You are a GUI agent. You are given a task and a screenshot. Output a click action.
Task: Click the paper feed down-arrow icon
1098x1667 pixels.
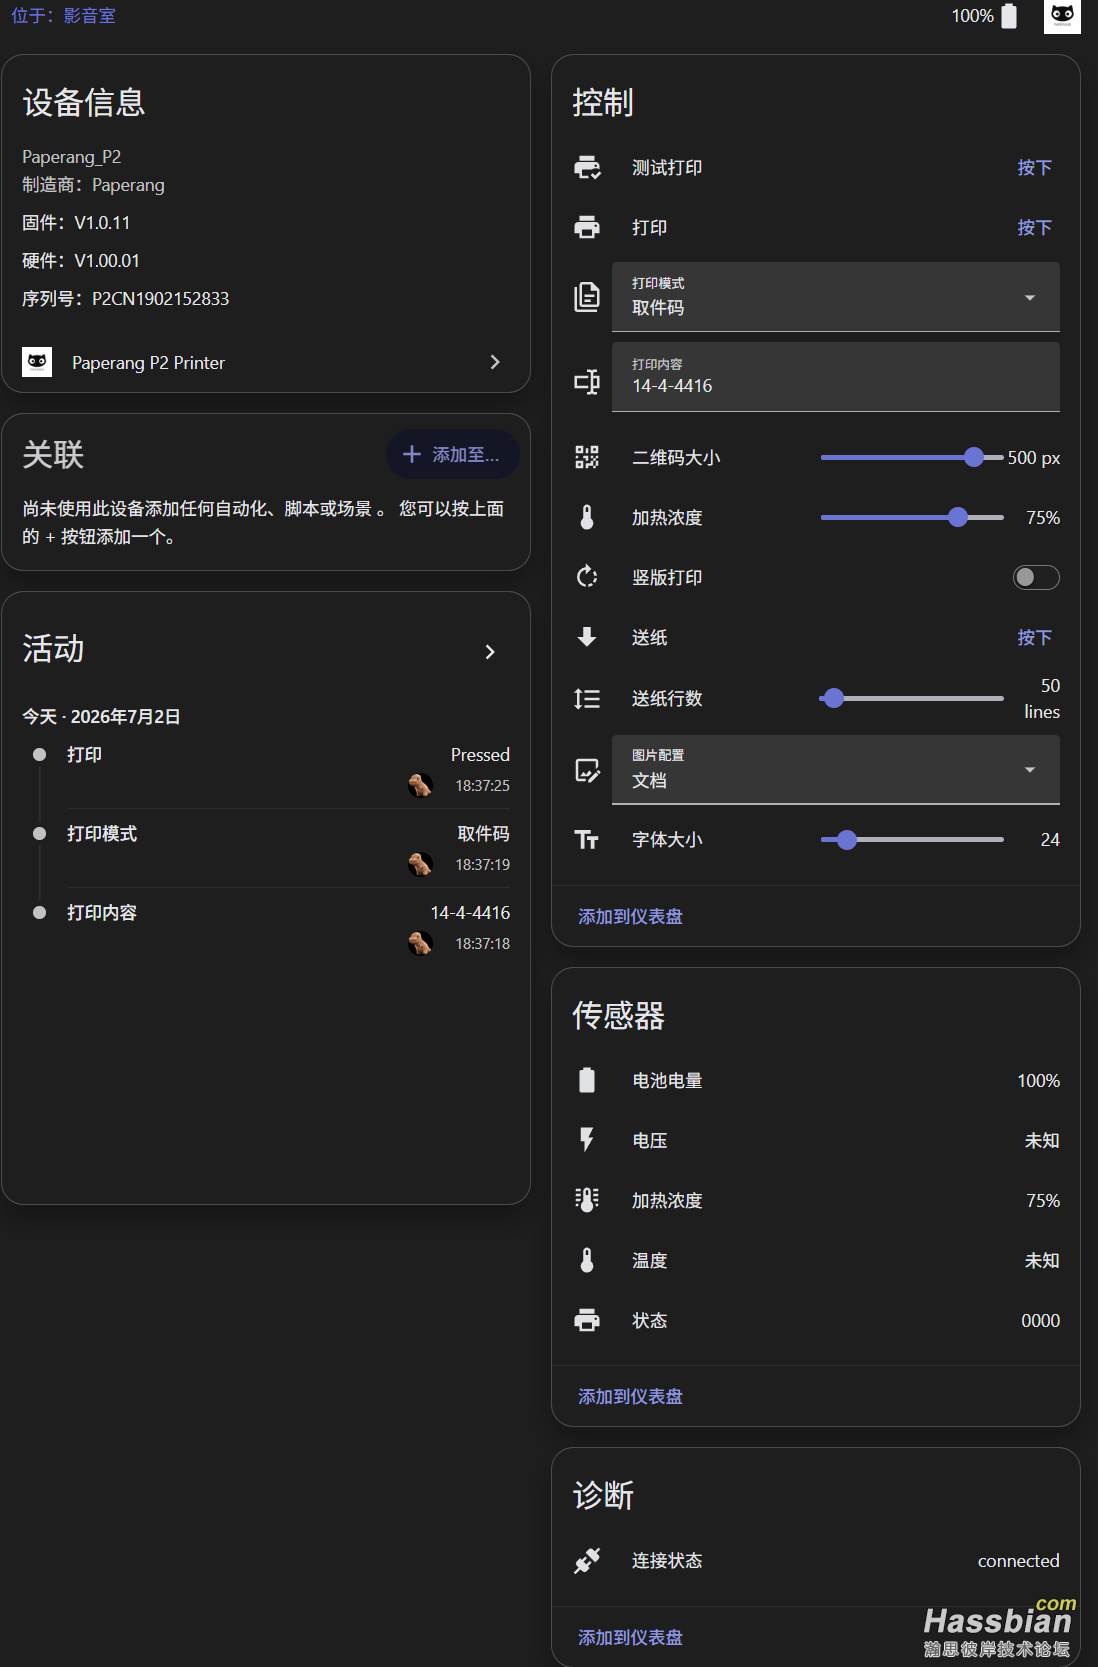pyautogui.click(x=587, y=637)
